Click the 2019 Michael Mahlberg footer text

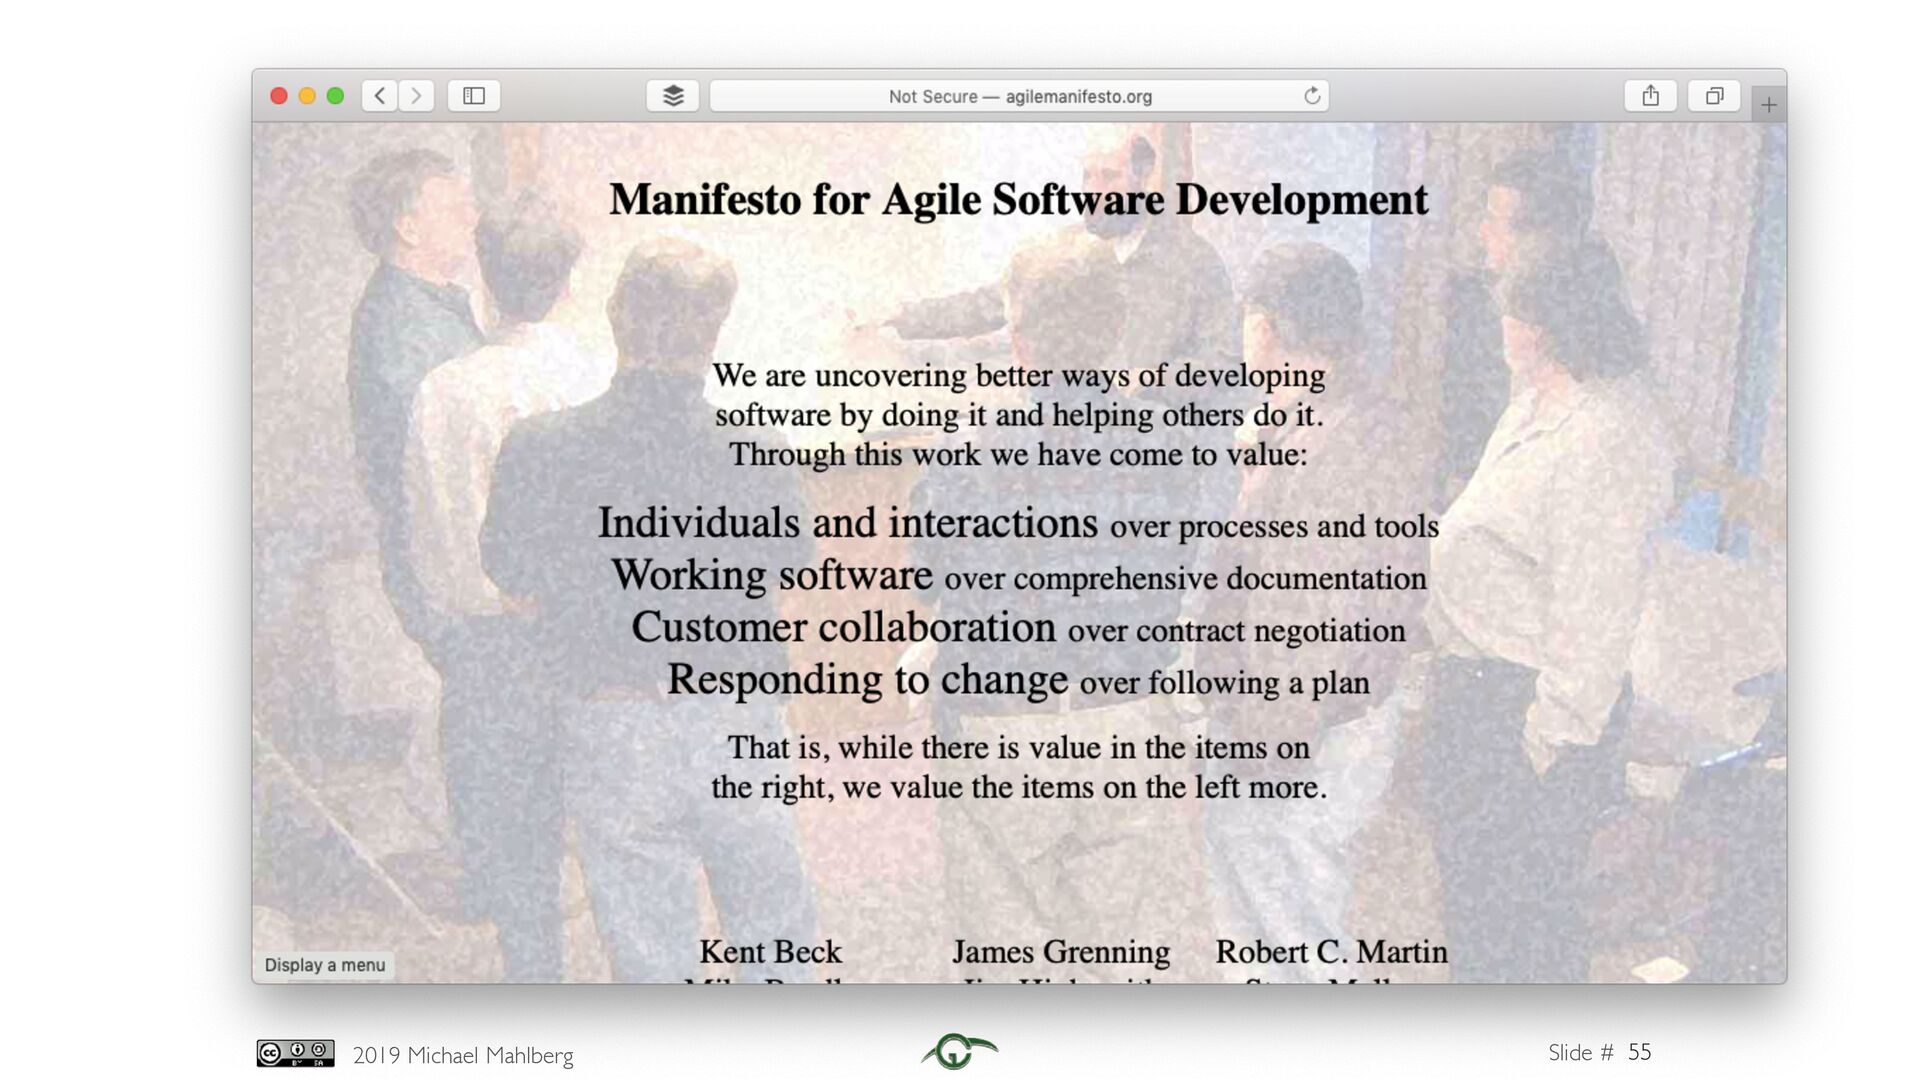[x=463, y=1055]
